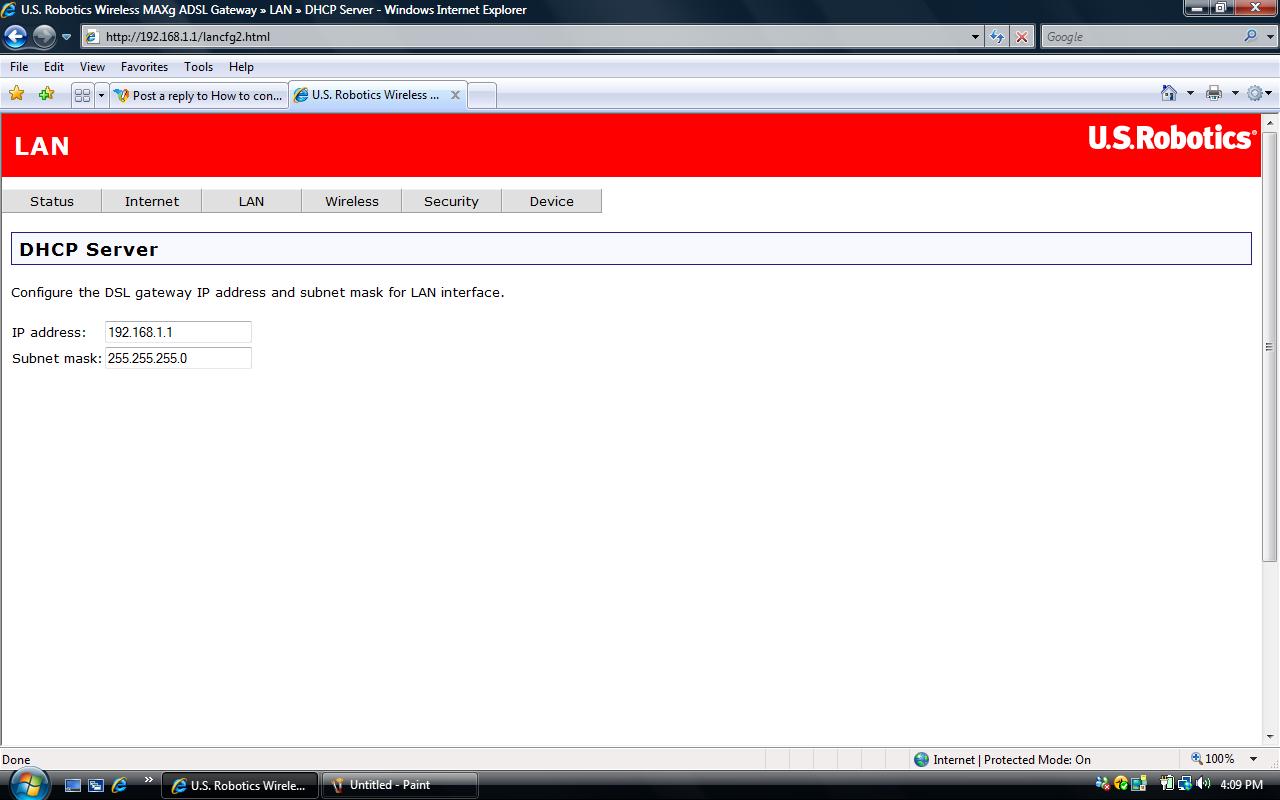The width and height of the screenshot is (1280, 800).
Task: Switch to the Wireless navigation tab
Action: click(x=351, y=201)
